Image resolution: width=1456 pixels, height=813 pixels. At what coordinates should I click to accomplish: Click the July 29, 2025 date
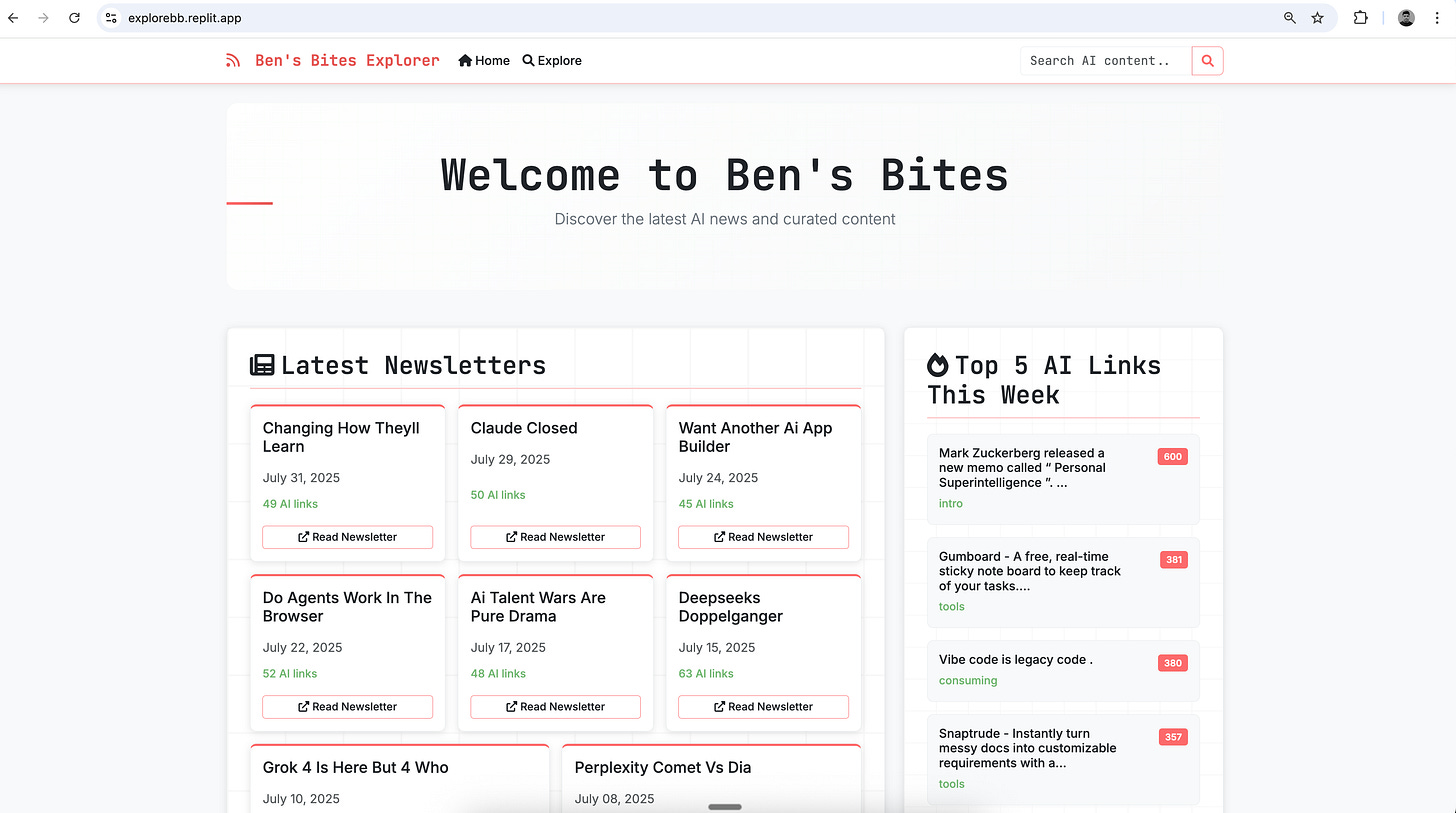coord(510,460)
